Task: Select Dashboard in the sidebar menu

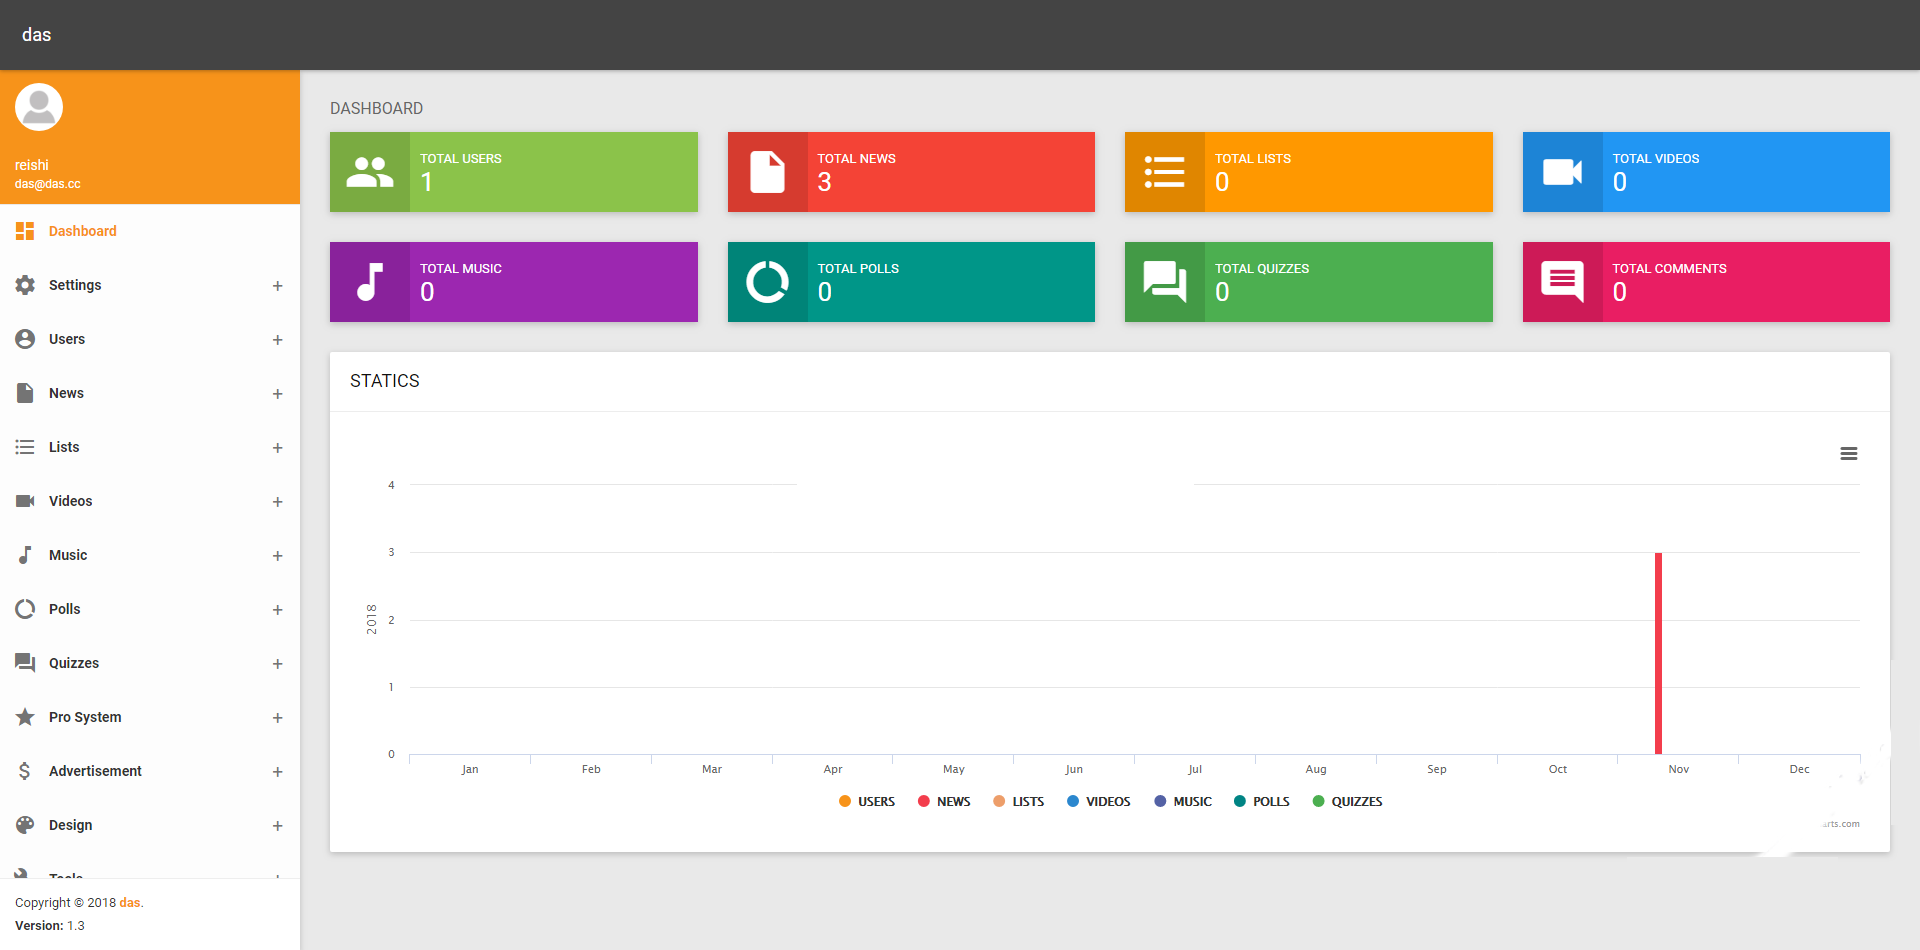Action: [x=82, y=231]
